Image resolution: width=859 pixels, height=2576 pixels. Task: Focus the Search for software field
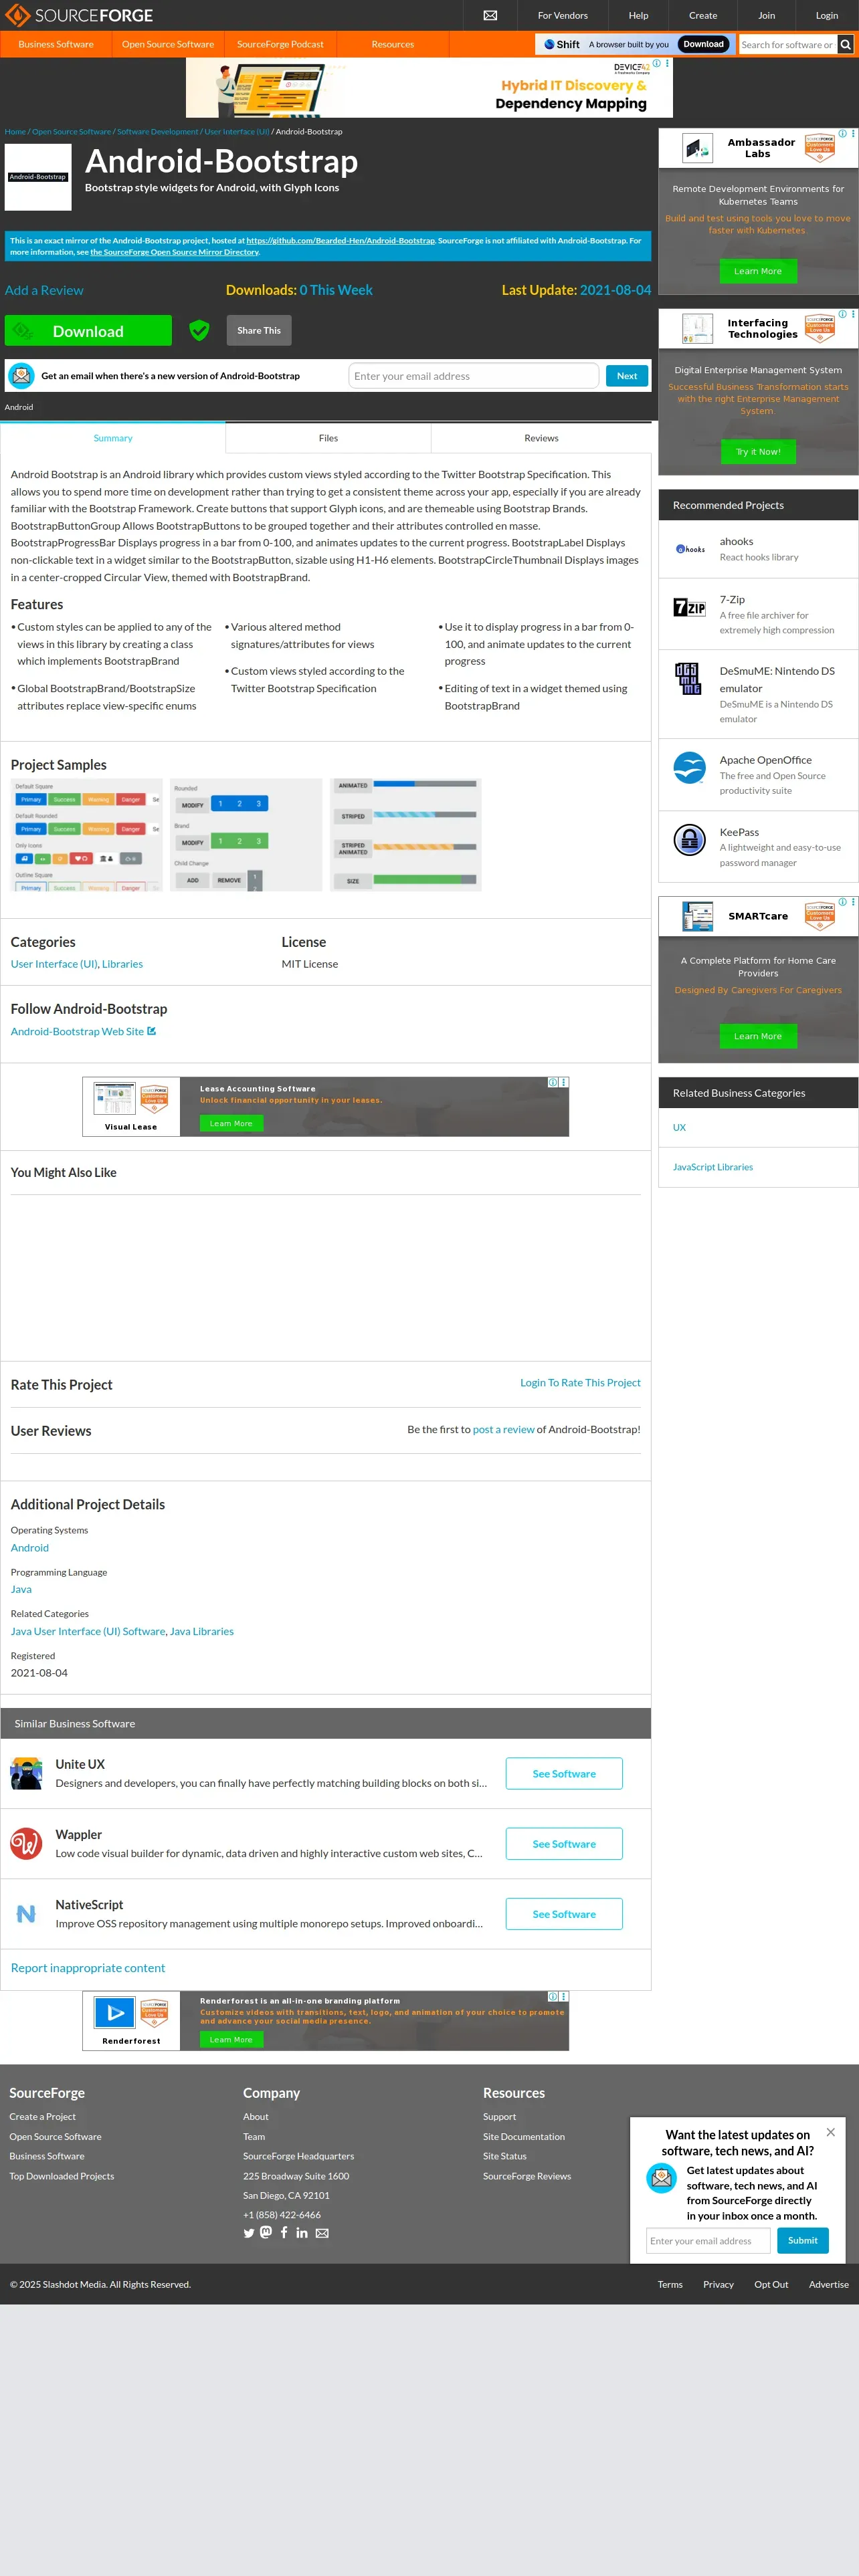[787, 44]
